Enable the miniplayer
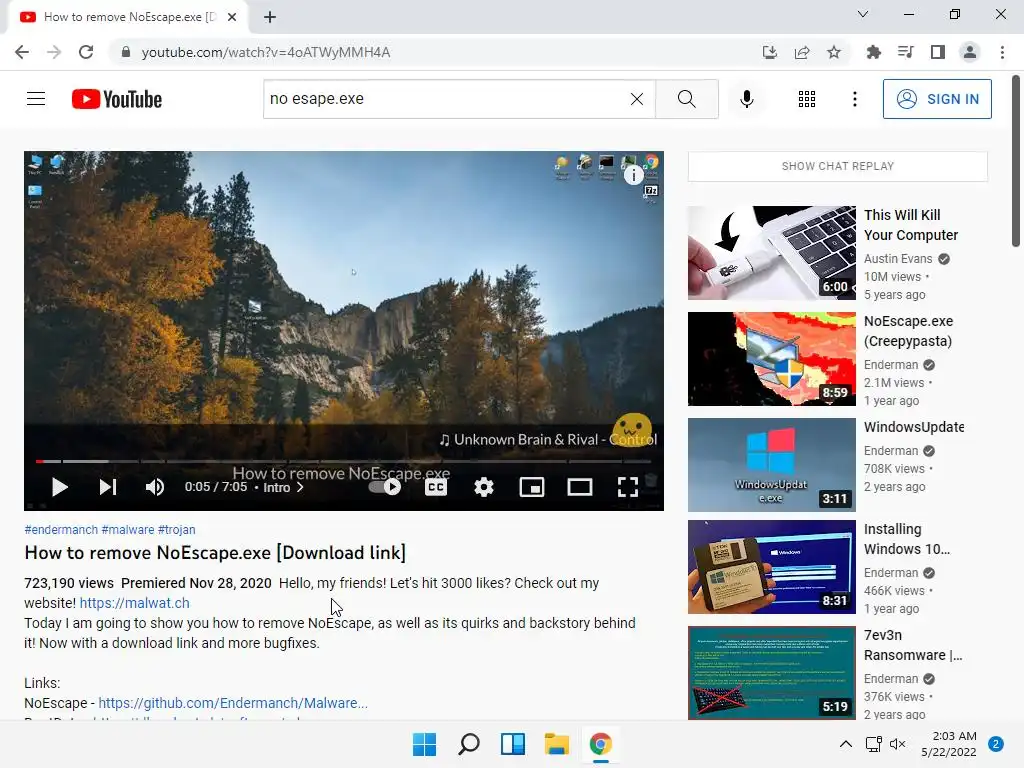 click(532, 487)
